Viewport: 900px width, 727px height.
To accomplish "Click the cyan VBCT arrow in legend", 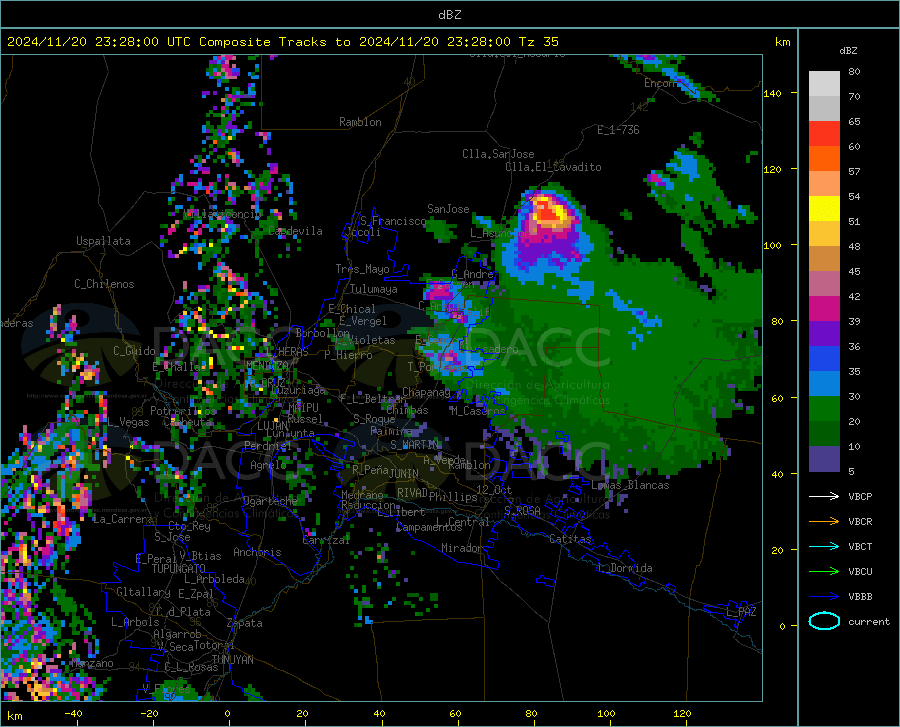I will [824, 546].
